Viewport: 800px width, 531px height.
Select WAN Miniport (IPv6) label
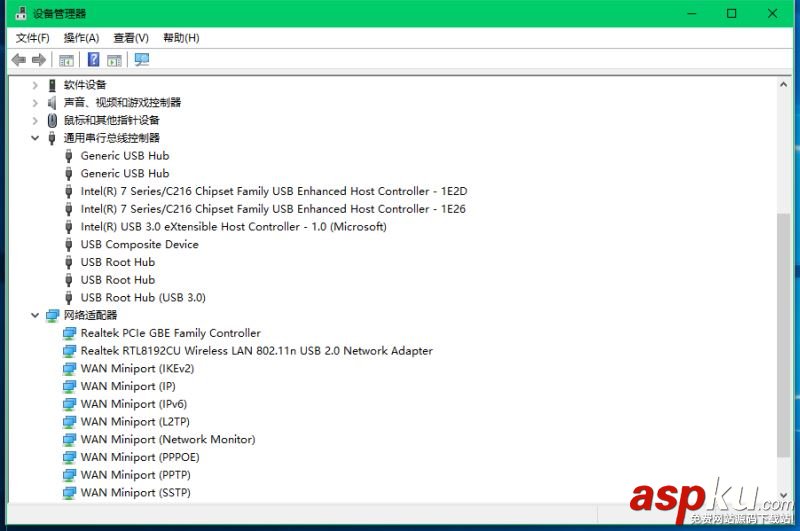coord(134,404)
